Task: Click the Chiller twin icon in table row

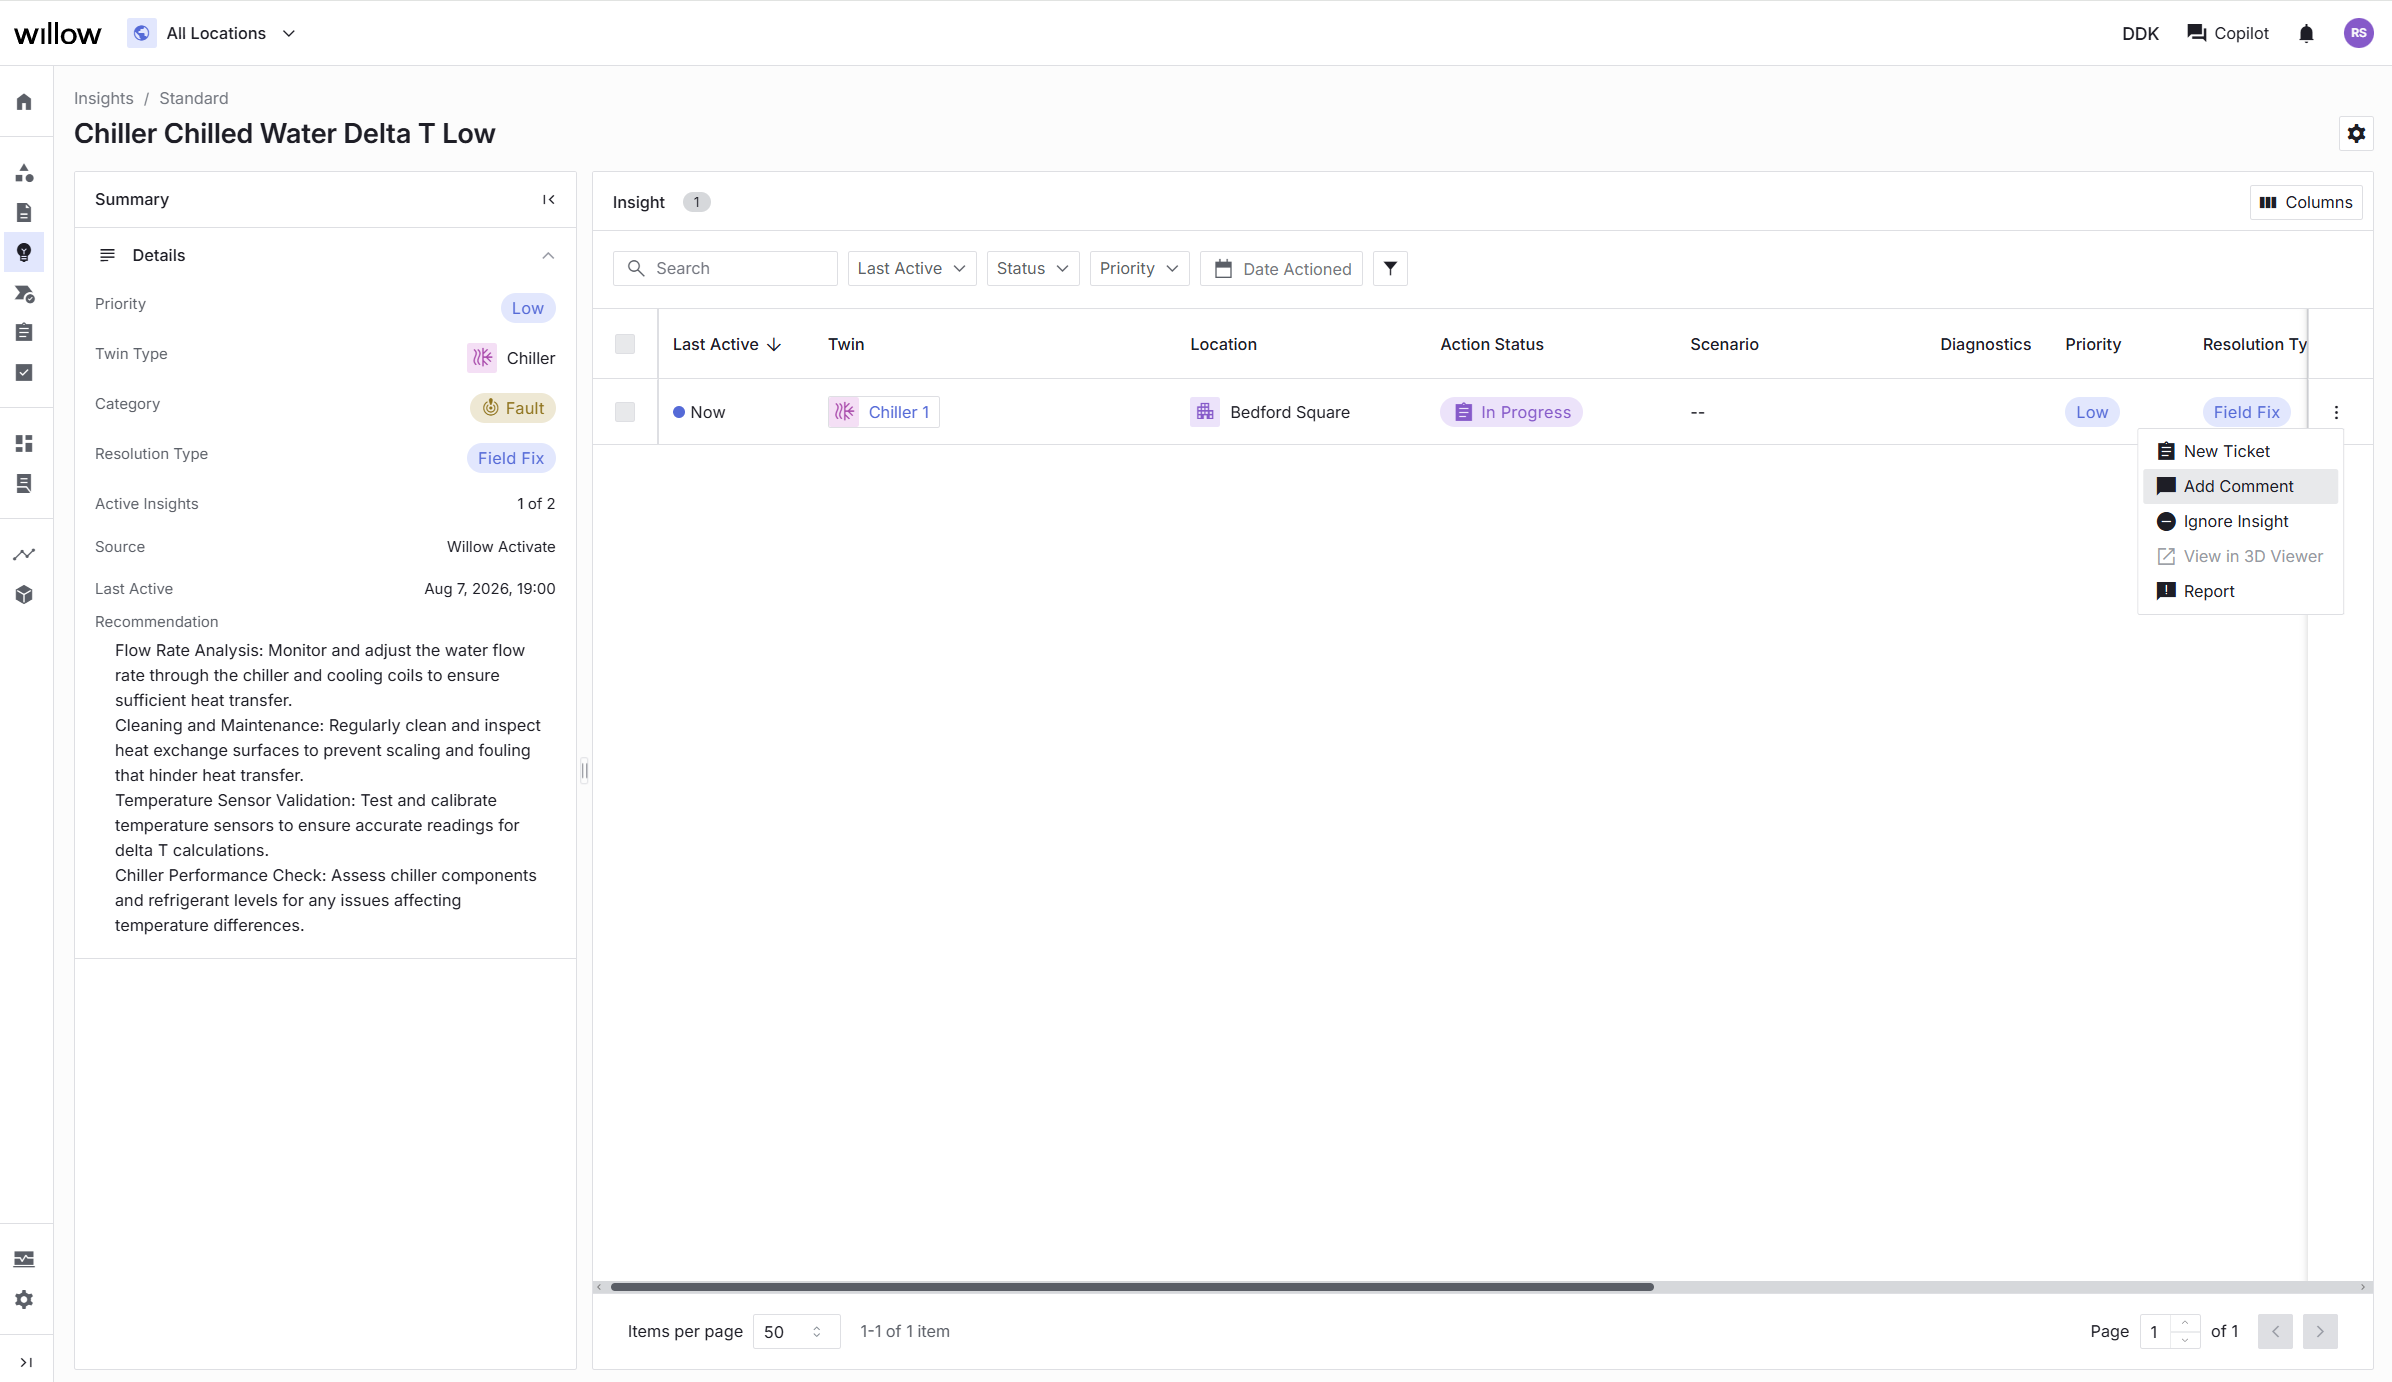Action: [845, 412]
